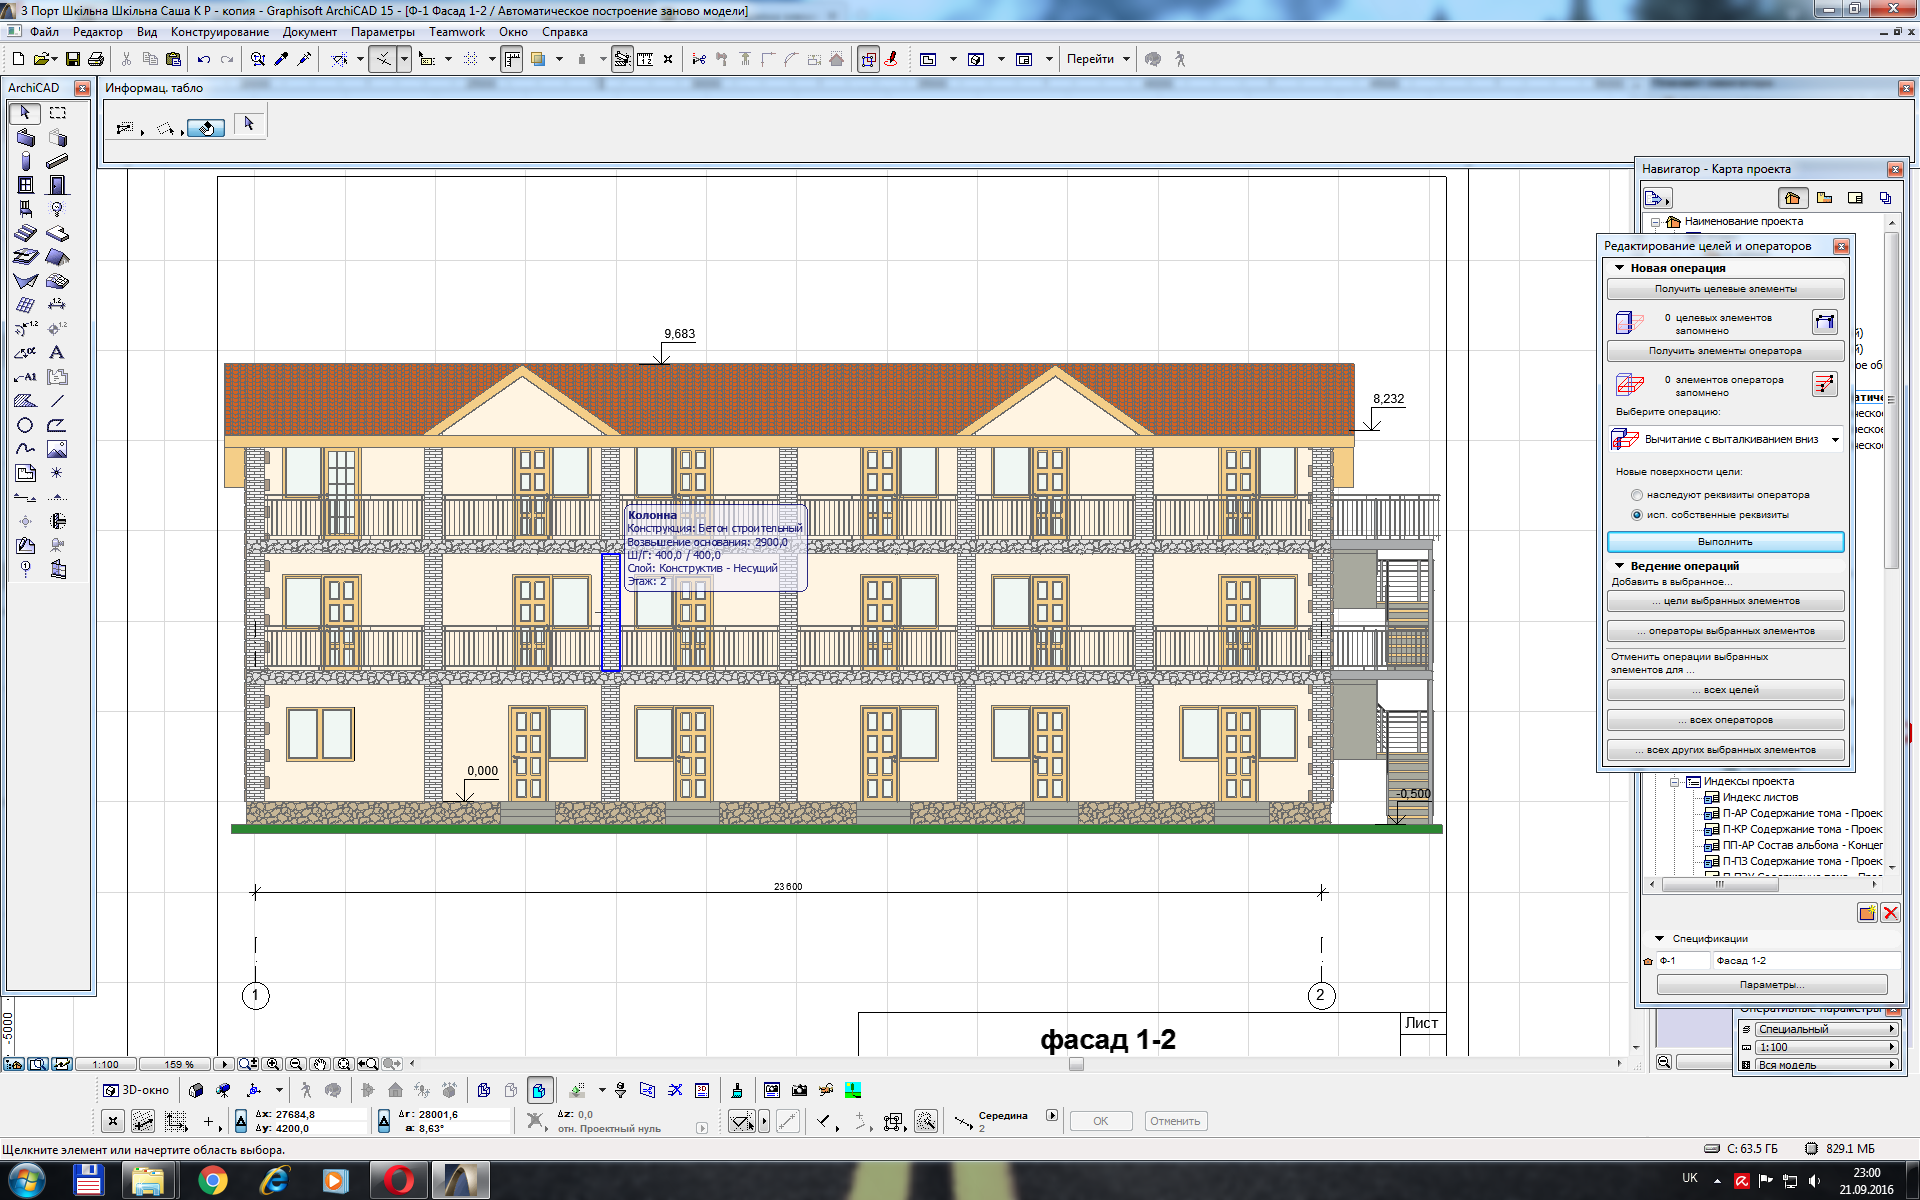Toggle the Project Map view button in Navigator

(x=1792, y=198)
